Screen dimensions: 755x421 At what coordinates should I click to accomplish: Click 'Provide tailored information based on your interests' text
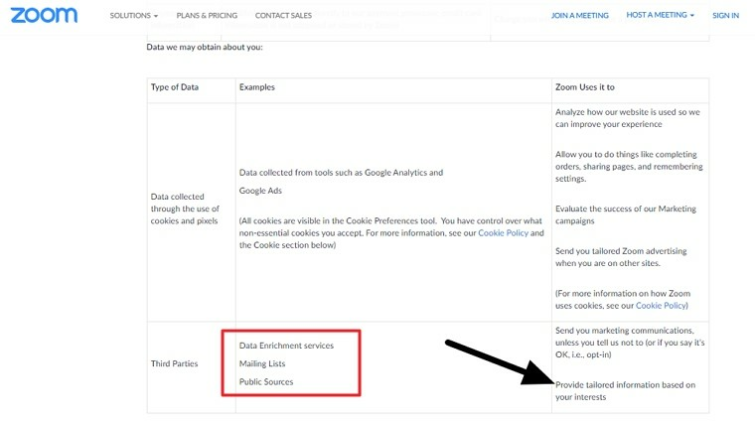[x=625, y=391]
